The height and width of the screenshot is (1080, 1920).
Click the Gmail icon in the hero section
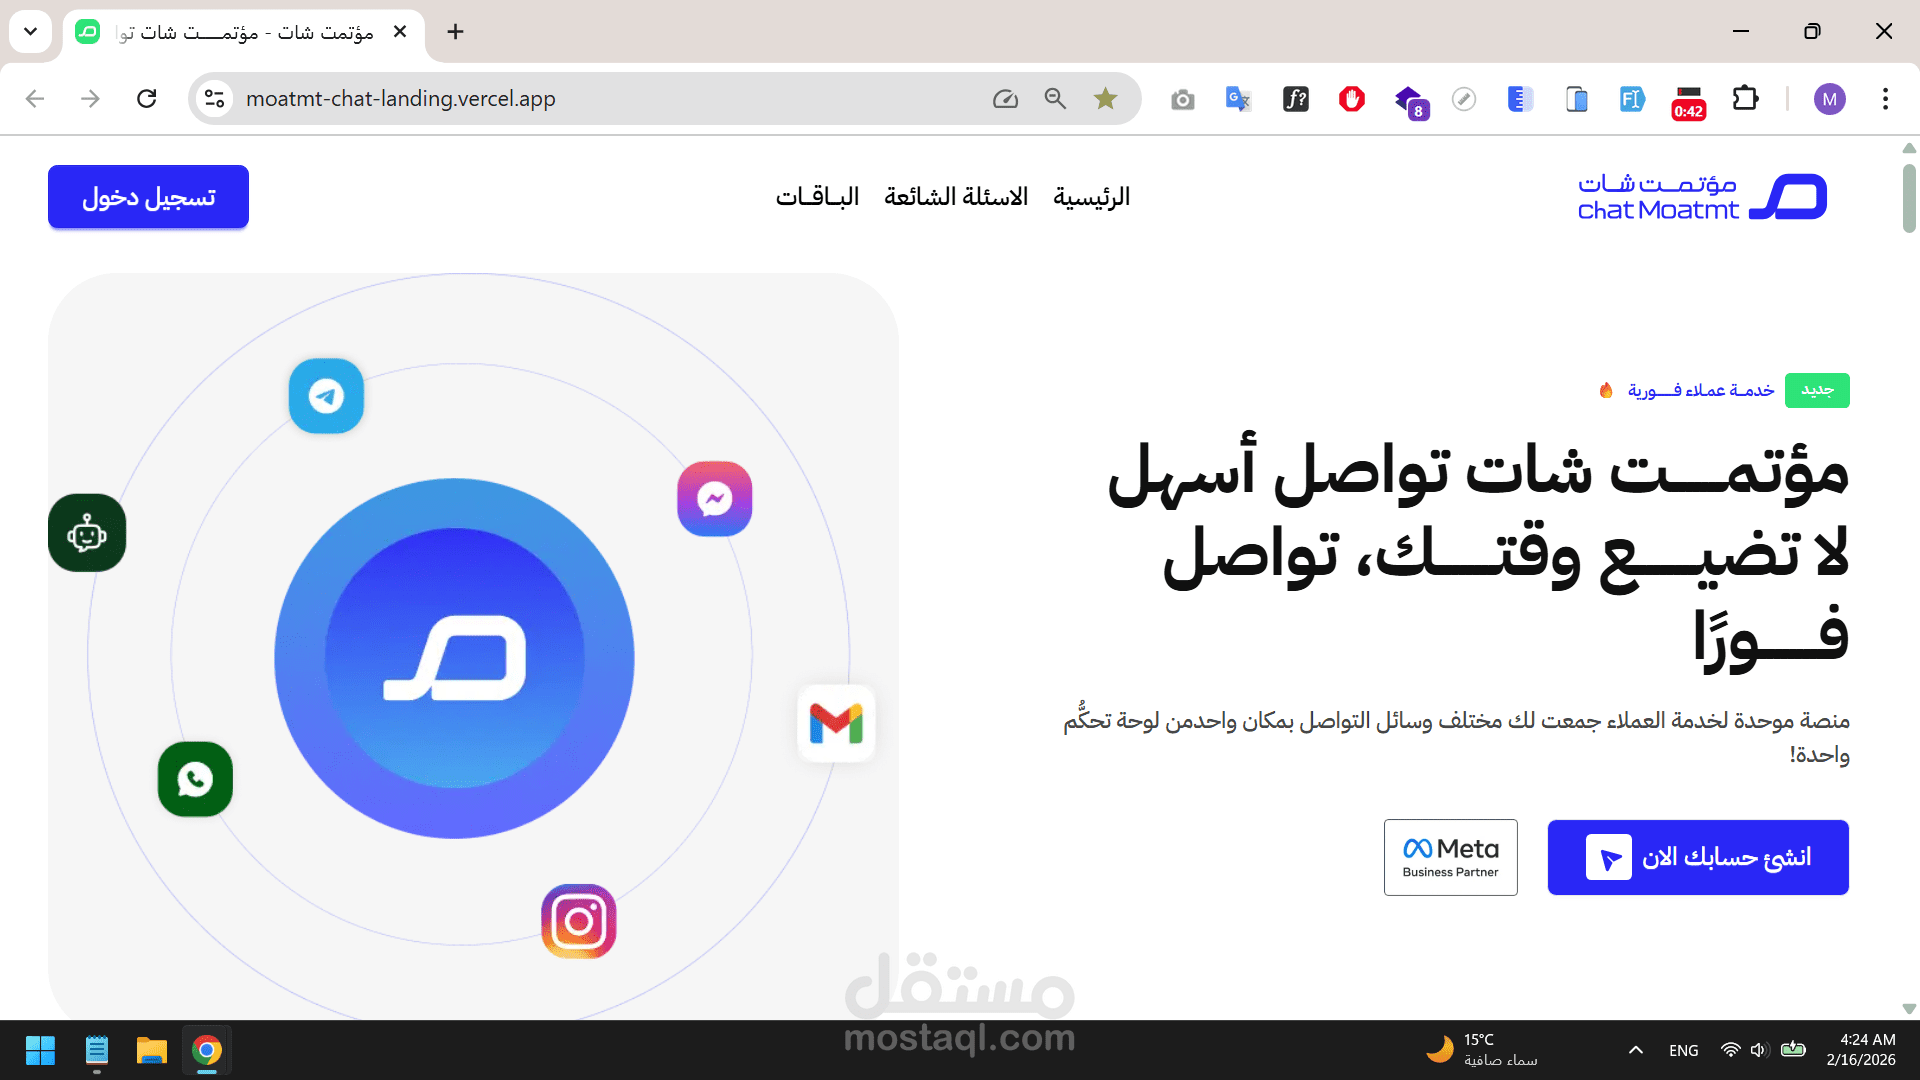[836, 724]
